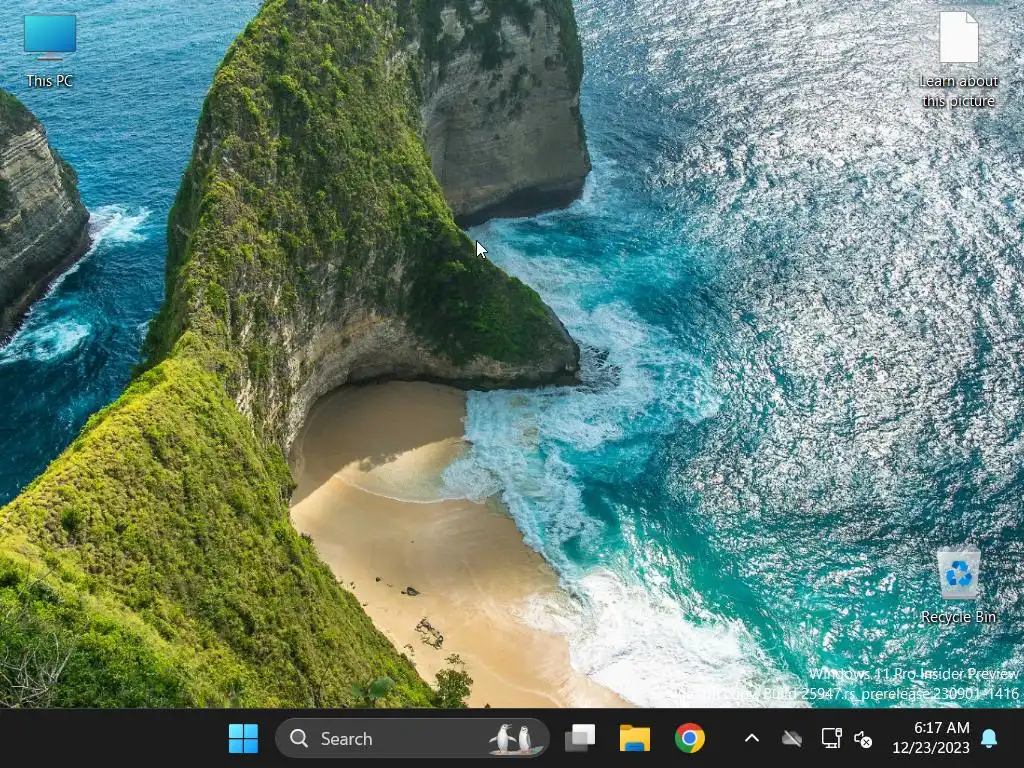Select the Recycle Bin desktop icon
Screen dimensions: 1024x768
tap(958, 586)
